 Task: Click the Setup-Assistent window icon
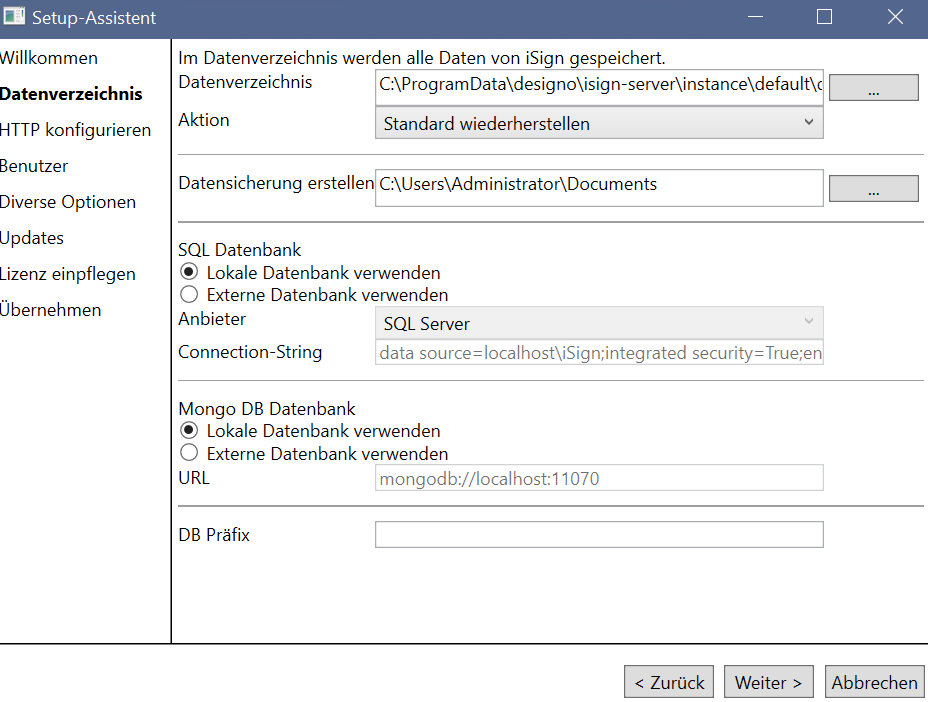point(14,17)
